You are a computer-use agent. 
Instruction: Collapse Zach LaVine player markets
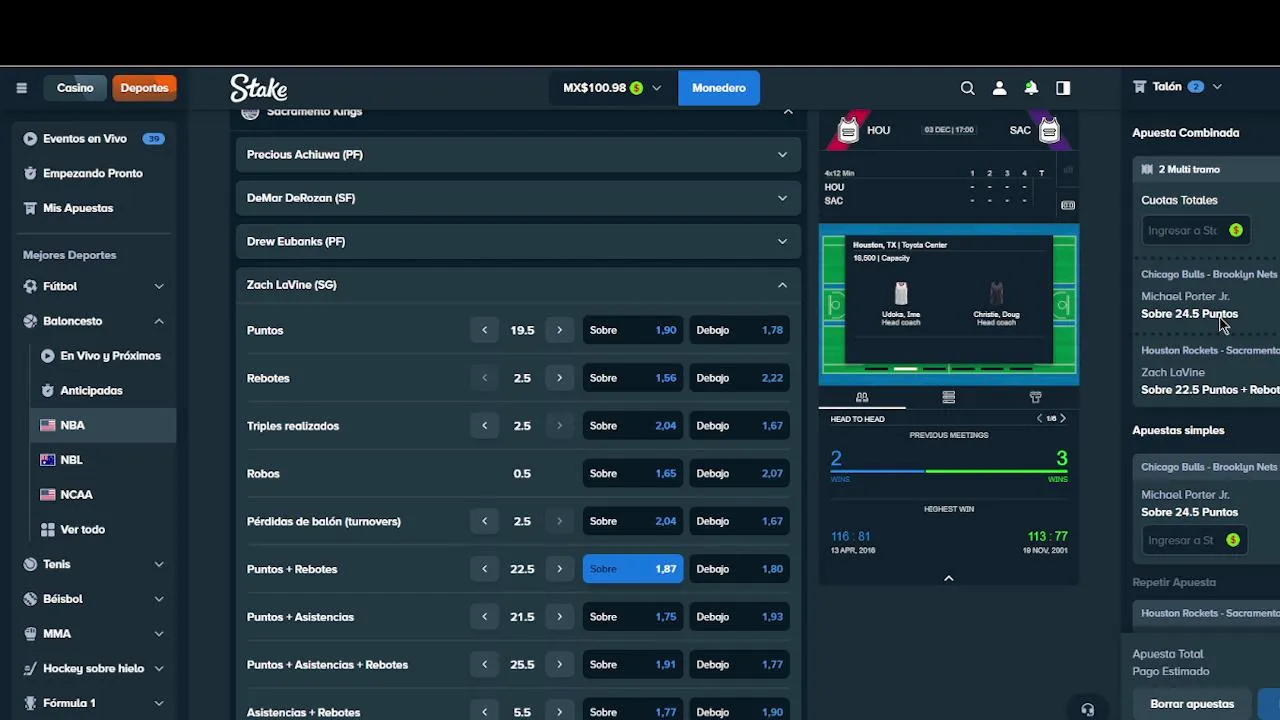coord(519,285)
